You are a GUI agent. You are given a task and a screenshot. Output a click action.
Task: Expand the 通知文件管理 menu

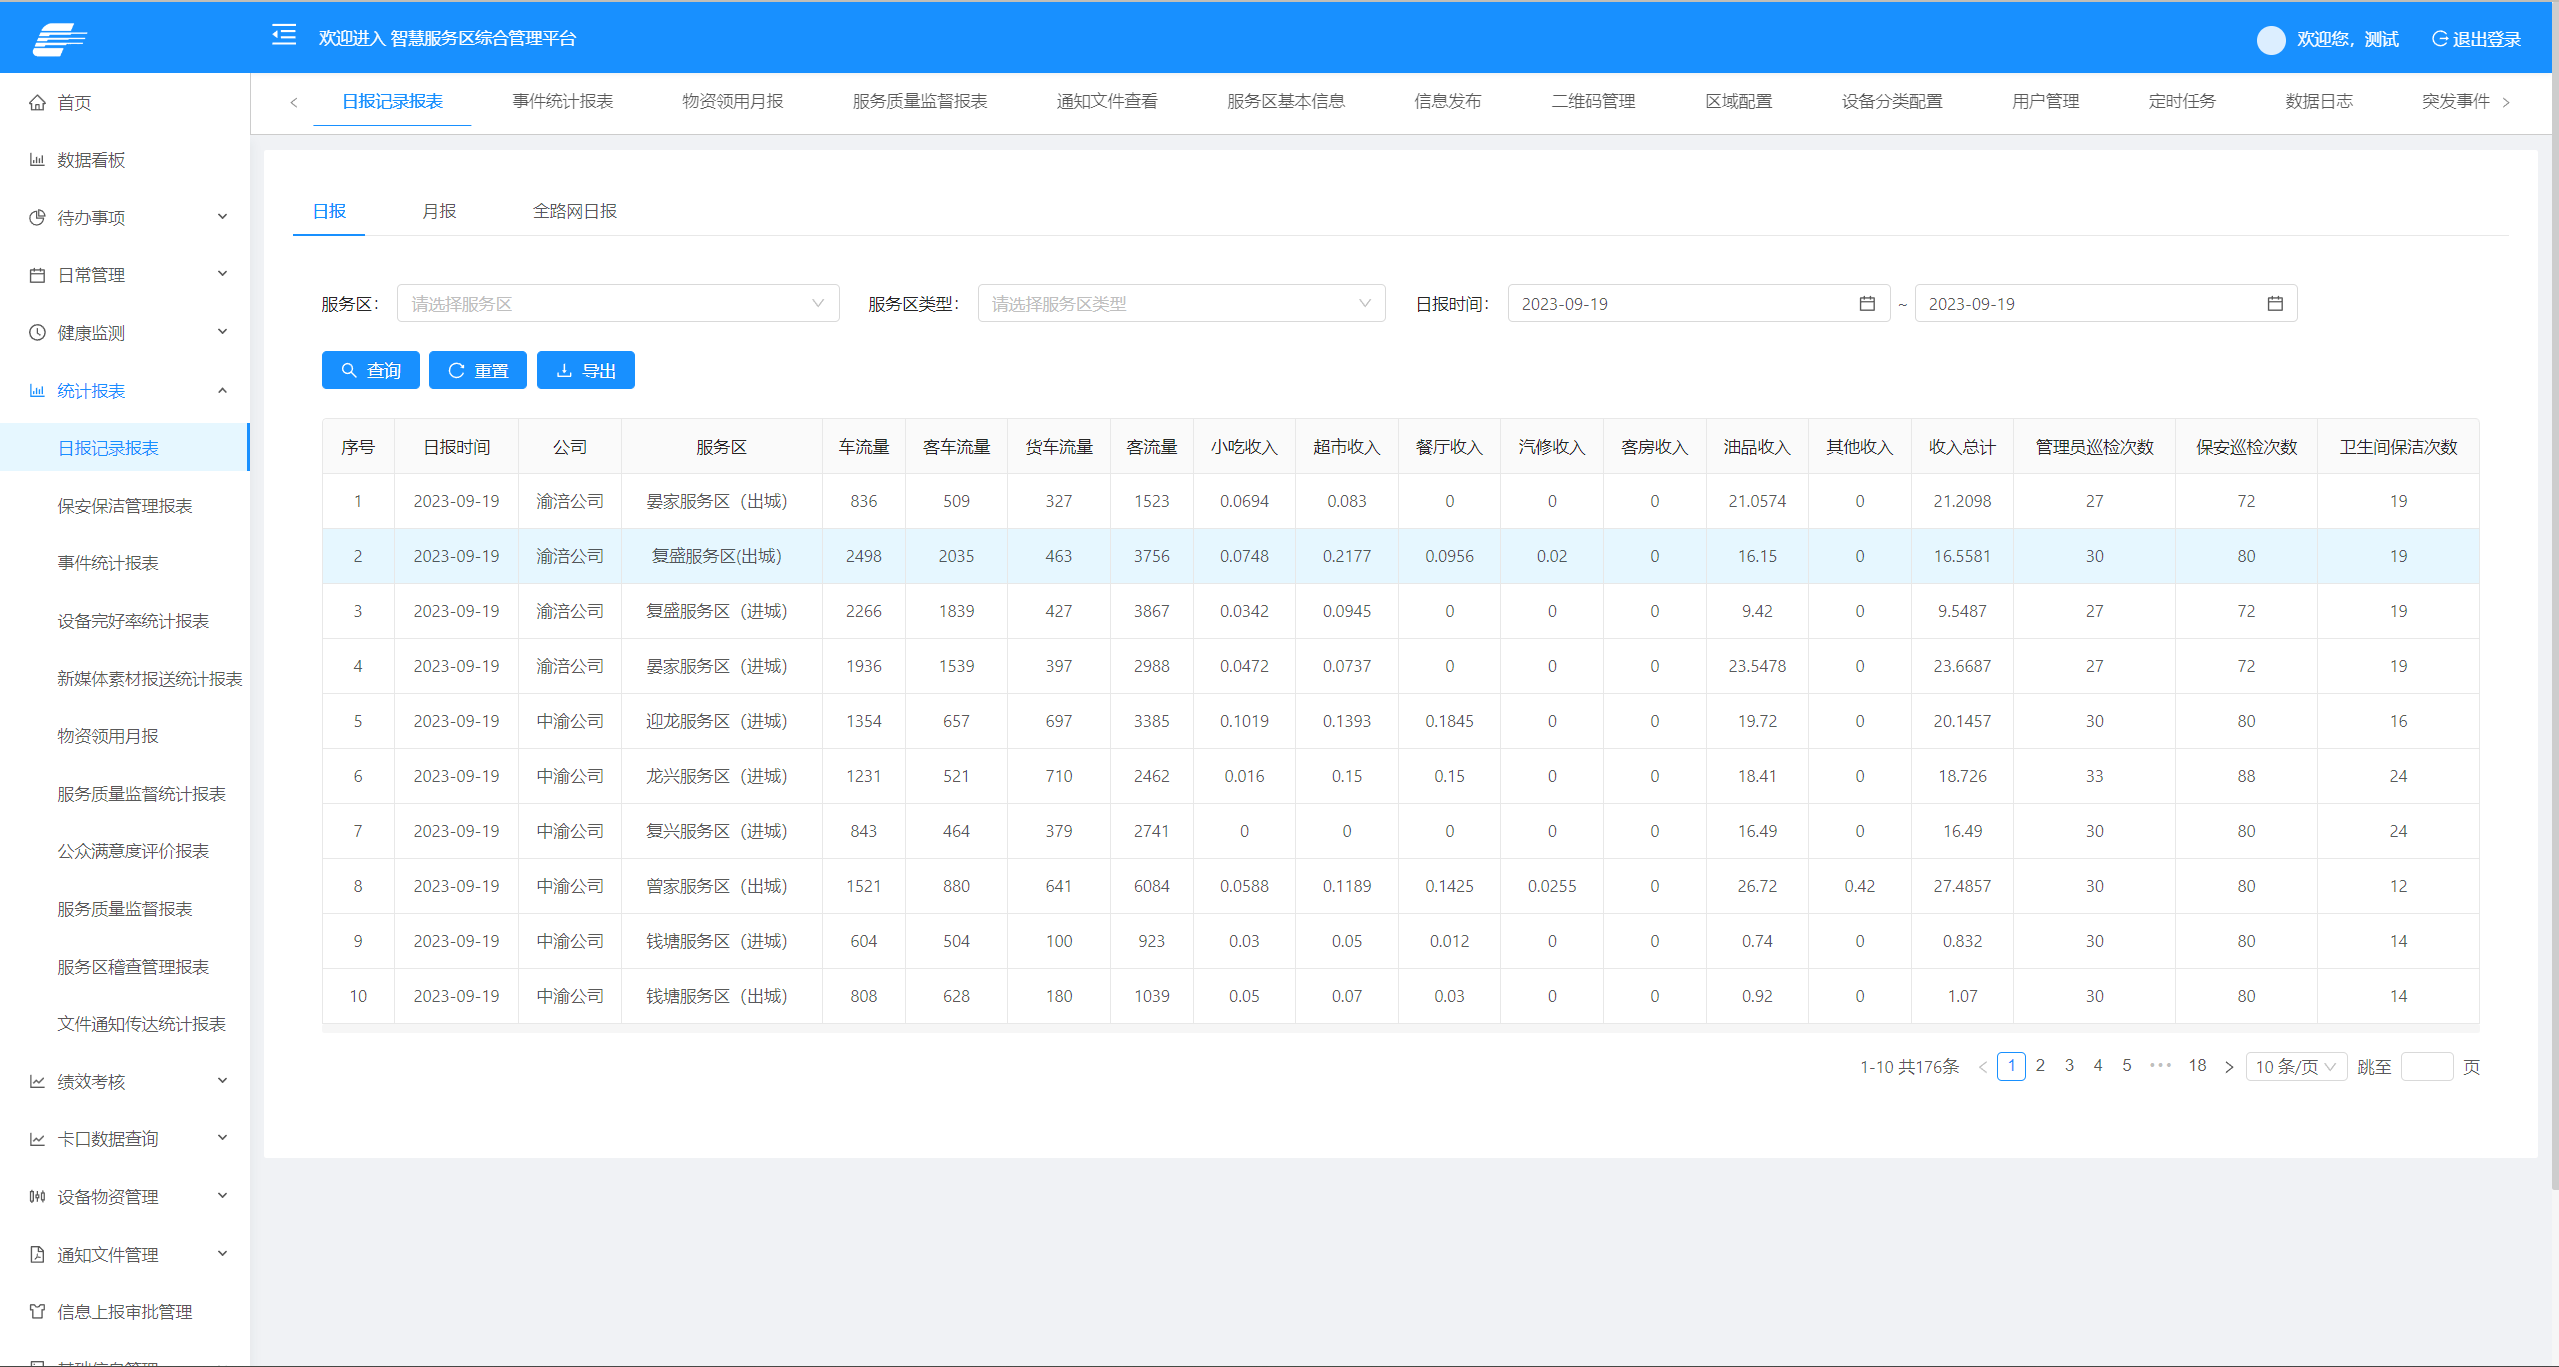pos(125,1254)
